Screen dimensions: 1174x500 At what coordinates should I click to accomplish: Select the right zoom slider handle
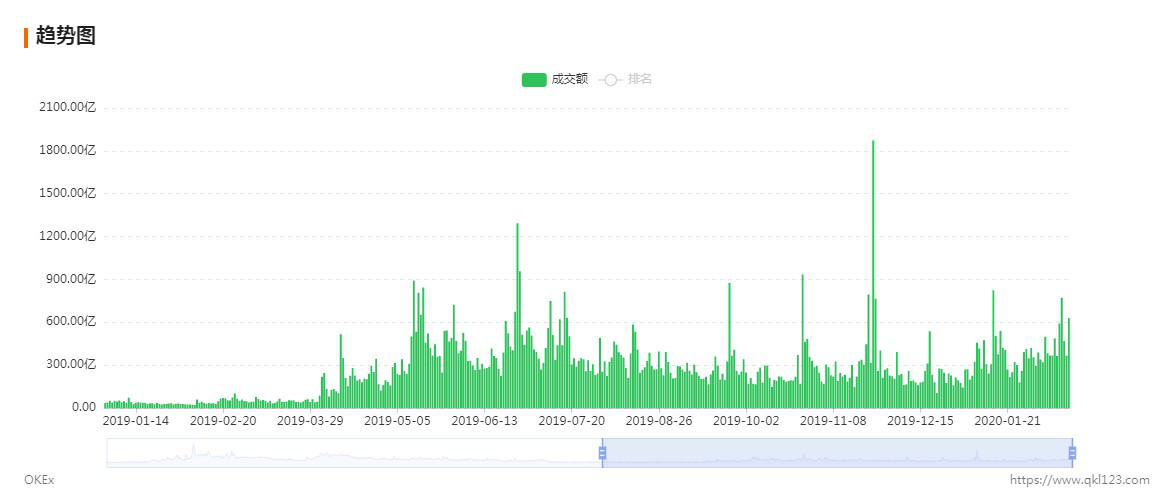[1072, 453]
